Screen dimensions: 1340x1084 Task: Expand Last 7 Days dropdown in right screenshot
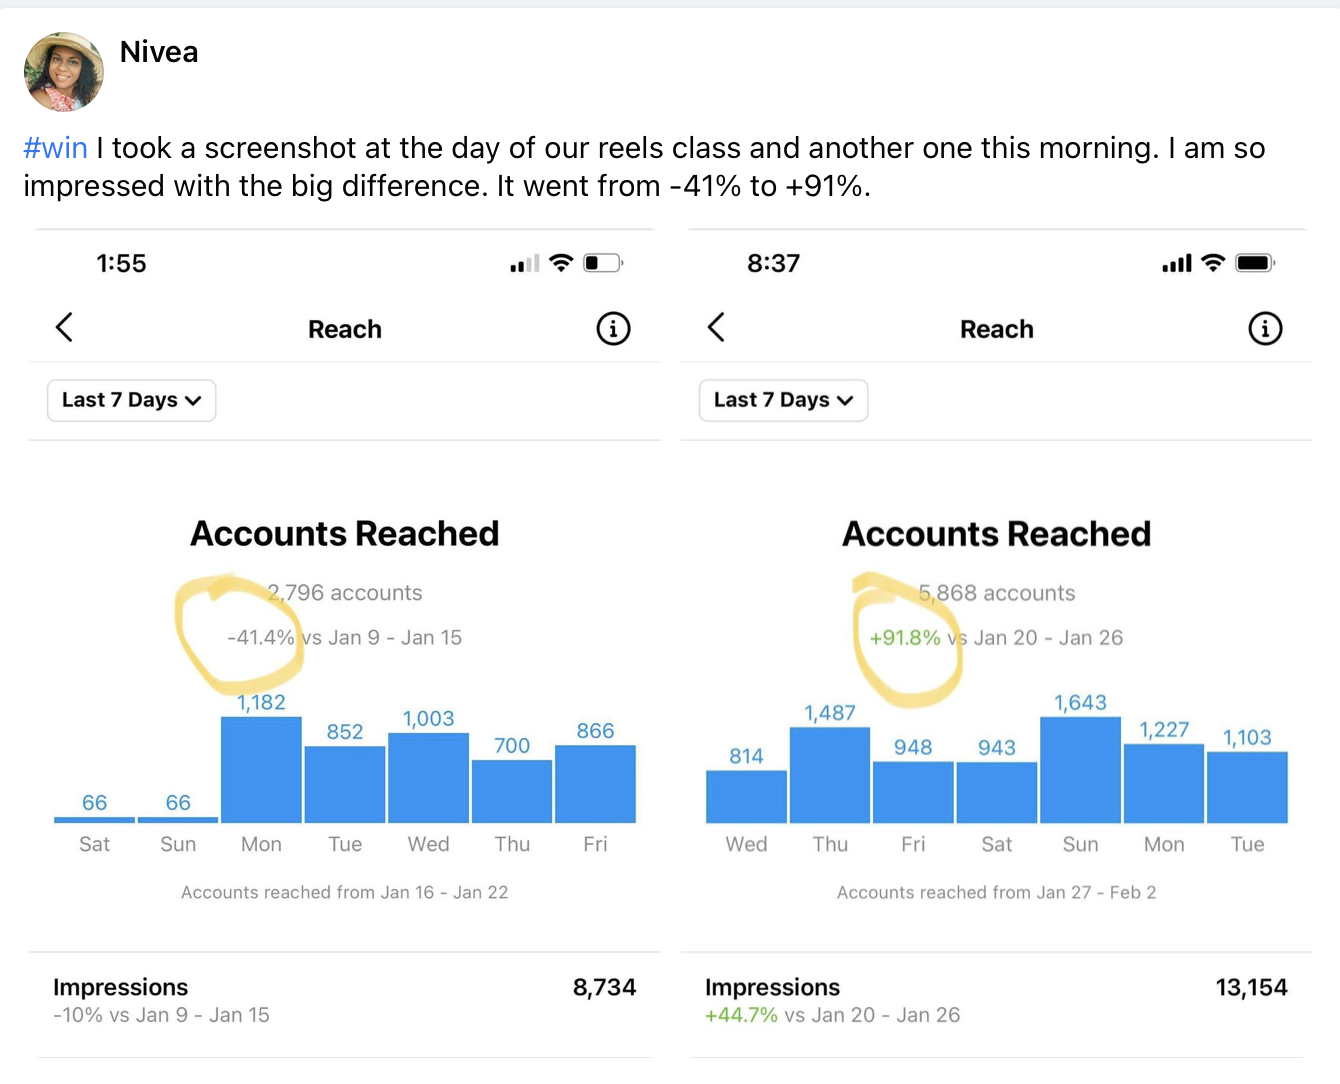[x=784, y=400]
